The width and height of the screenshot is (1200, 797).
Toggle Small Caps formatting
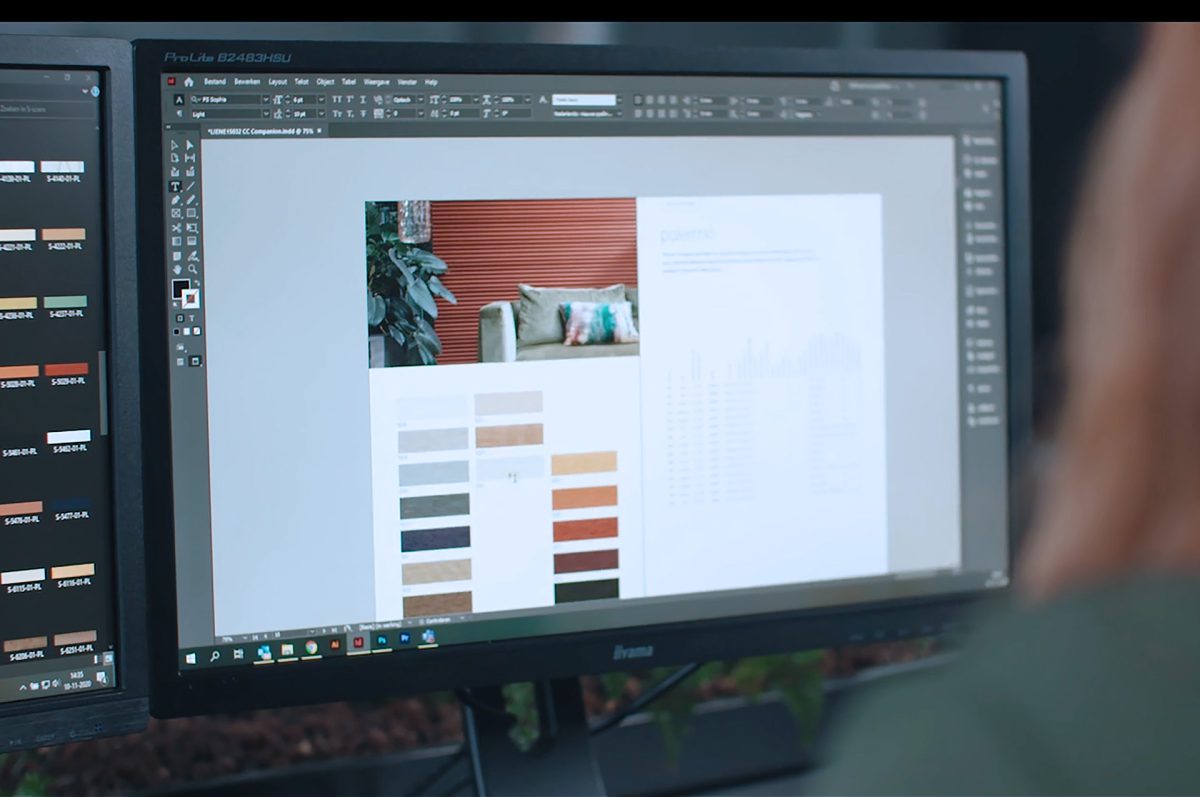pos(337,113)
